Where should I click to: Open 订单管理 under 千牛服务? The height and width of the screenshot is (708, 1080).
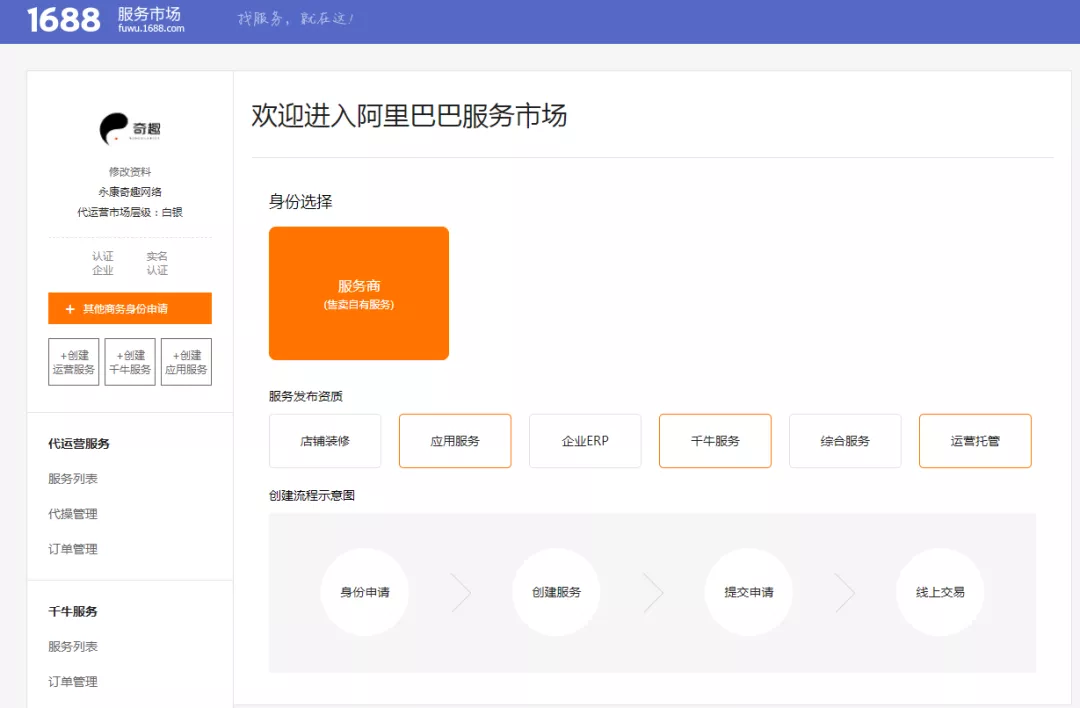pos(73,682)
